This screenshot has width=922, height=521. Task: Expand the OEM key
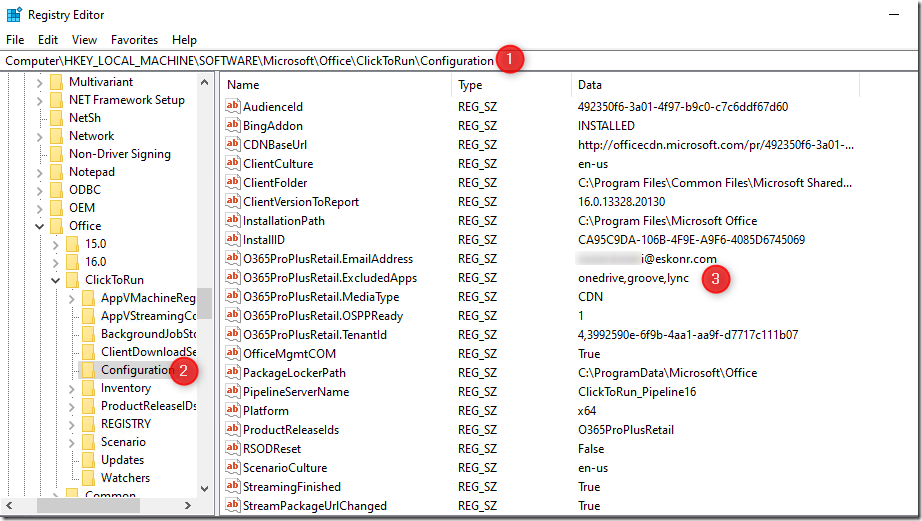(x=39, y=208)
